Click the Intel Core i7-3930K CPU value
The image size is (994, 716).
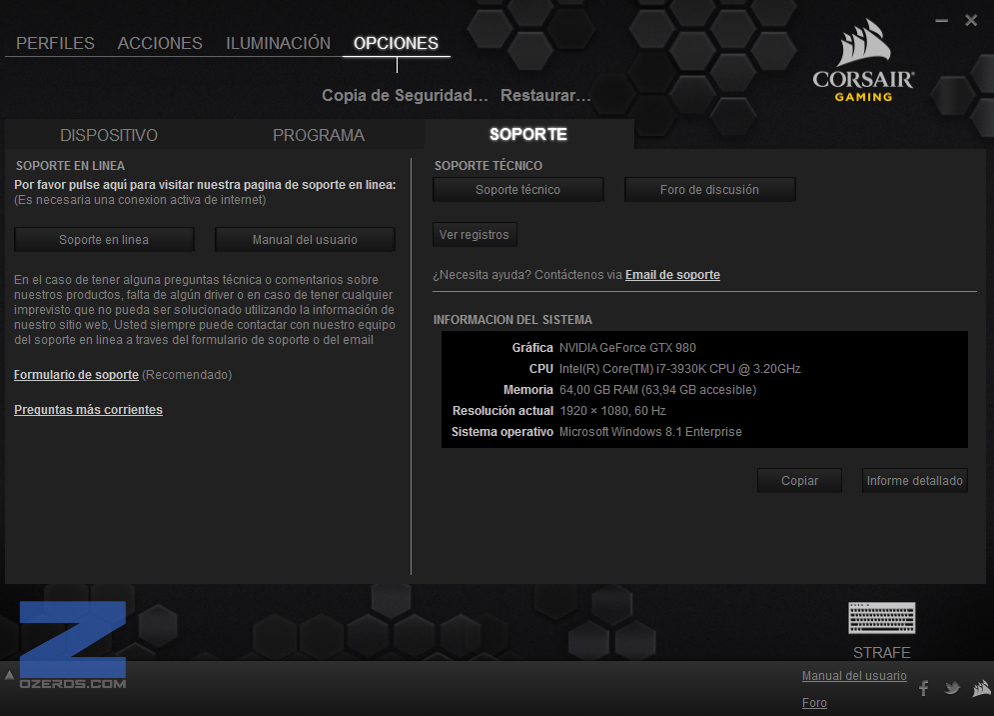680,368
